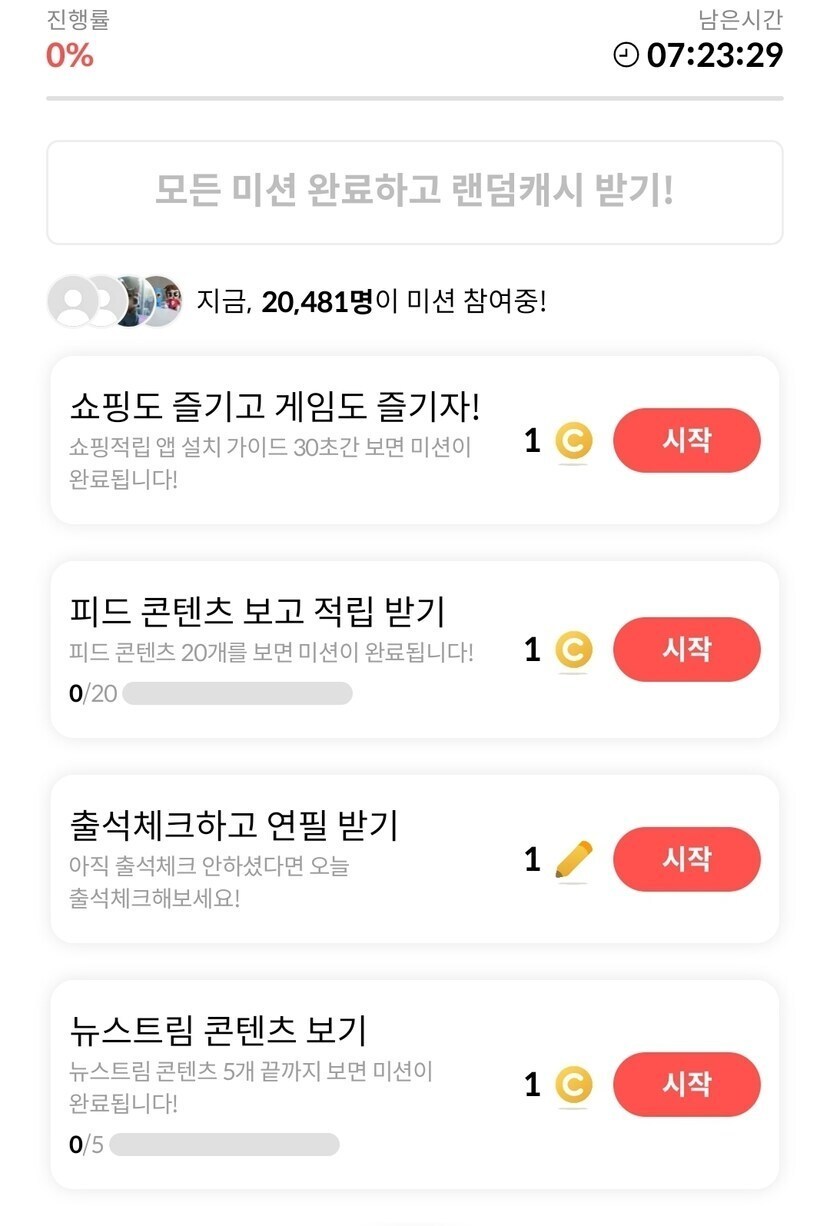Image resolution: width=830 pixels, height=1226 pixels.
Task: Click the 20,481명 participants count text
Action: pos(317,301)
